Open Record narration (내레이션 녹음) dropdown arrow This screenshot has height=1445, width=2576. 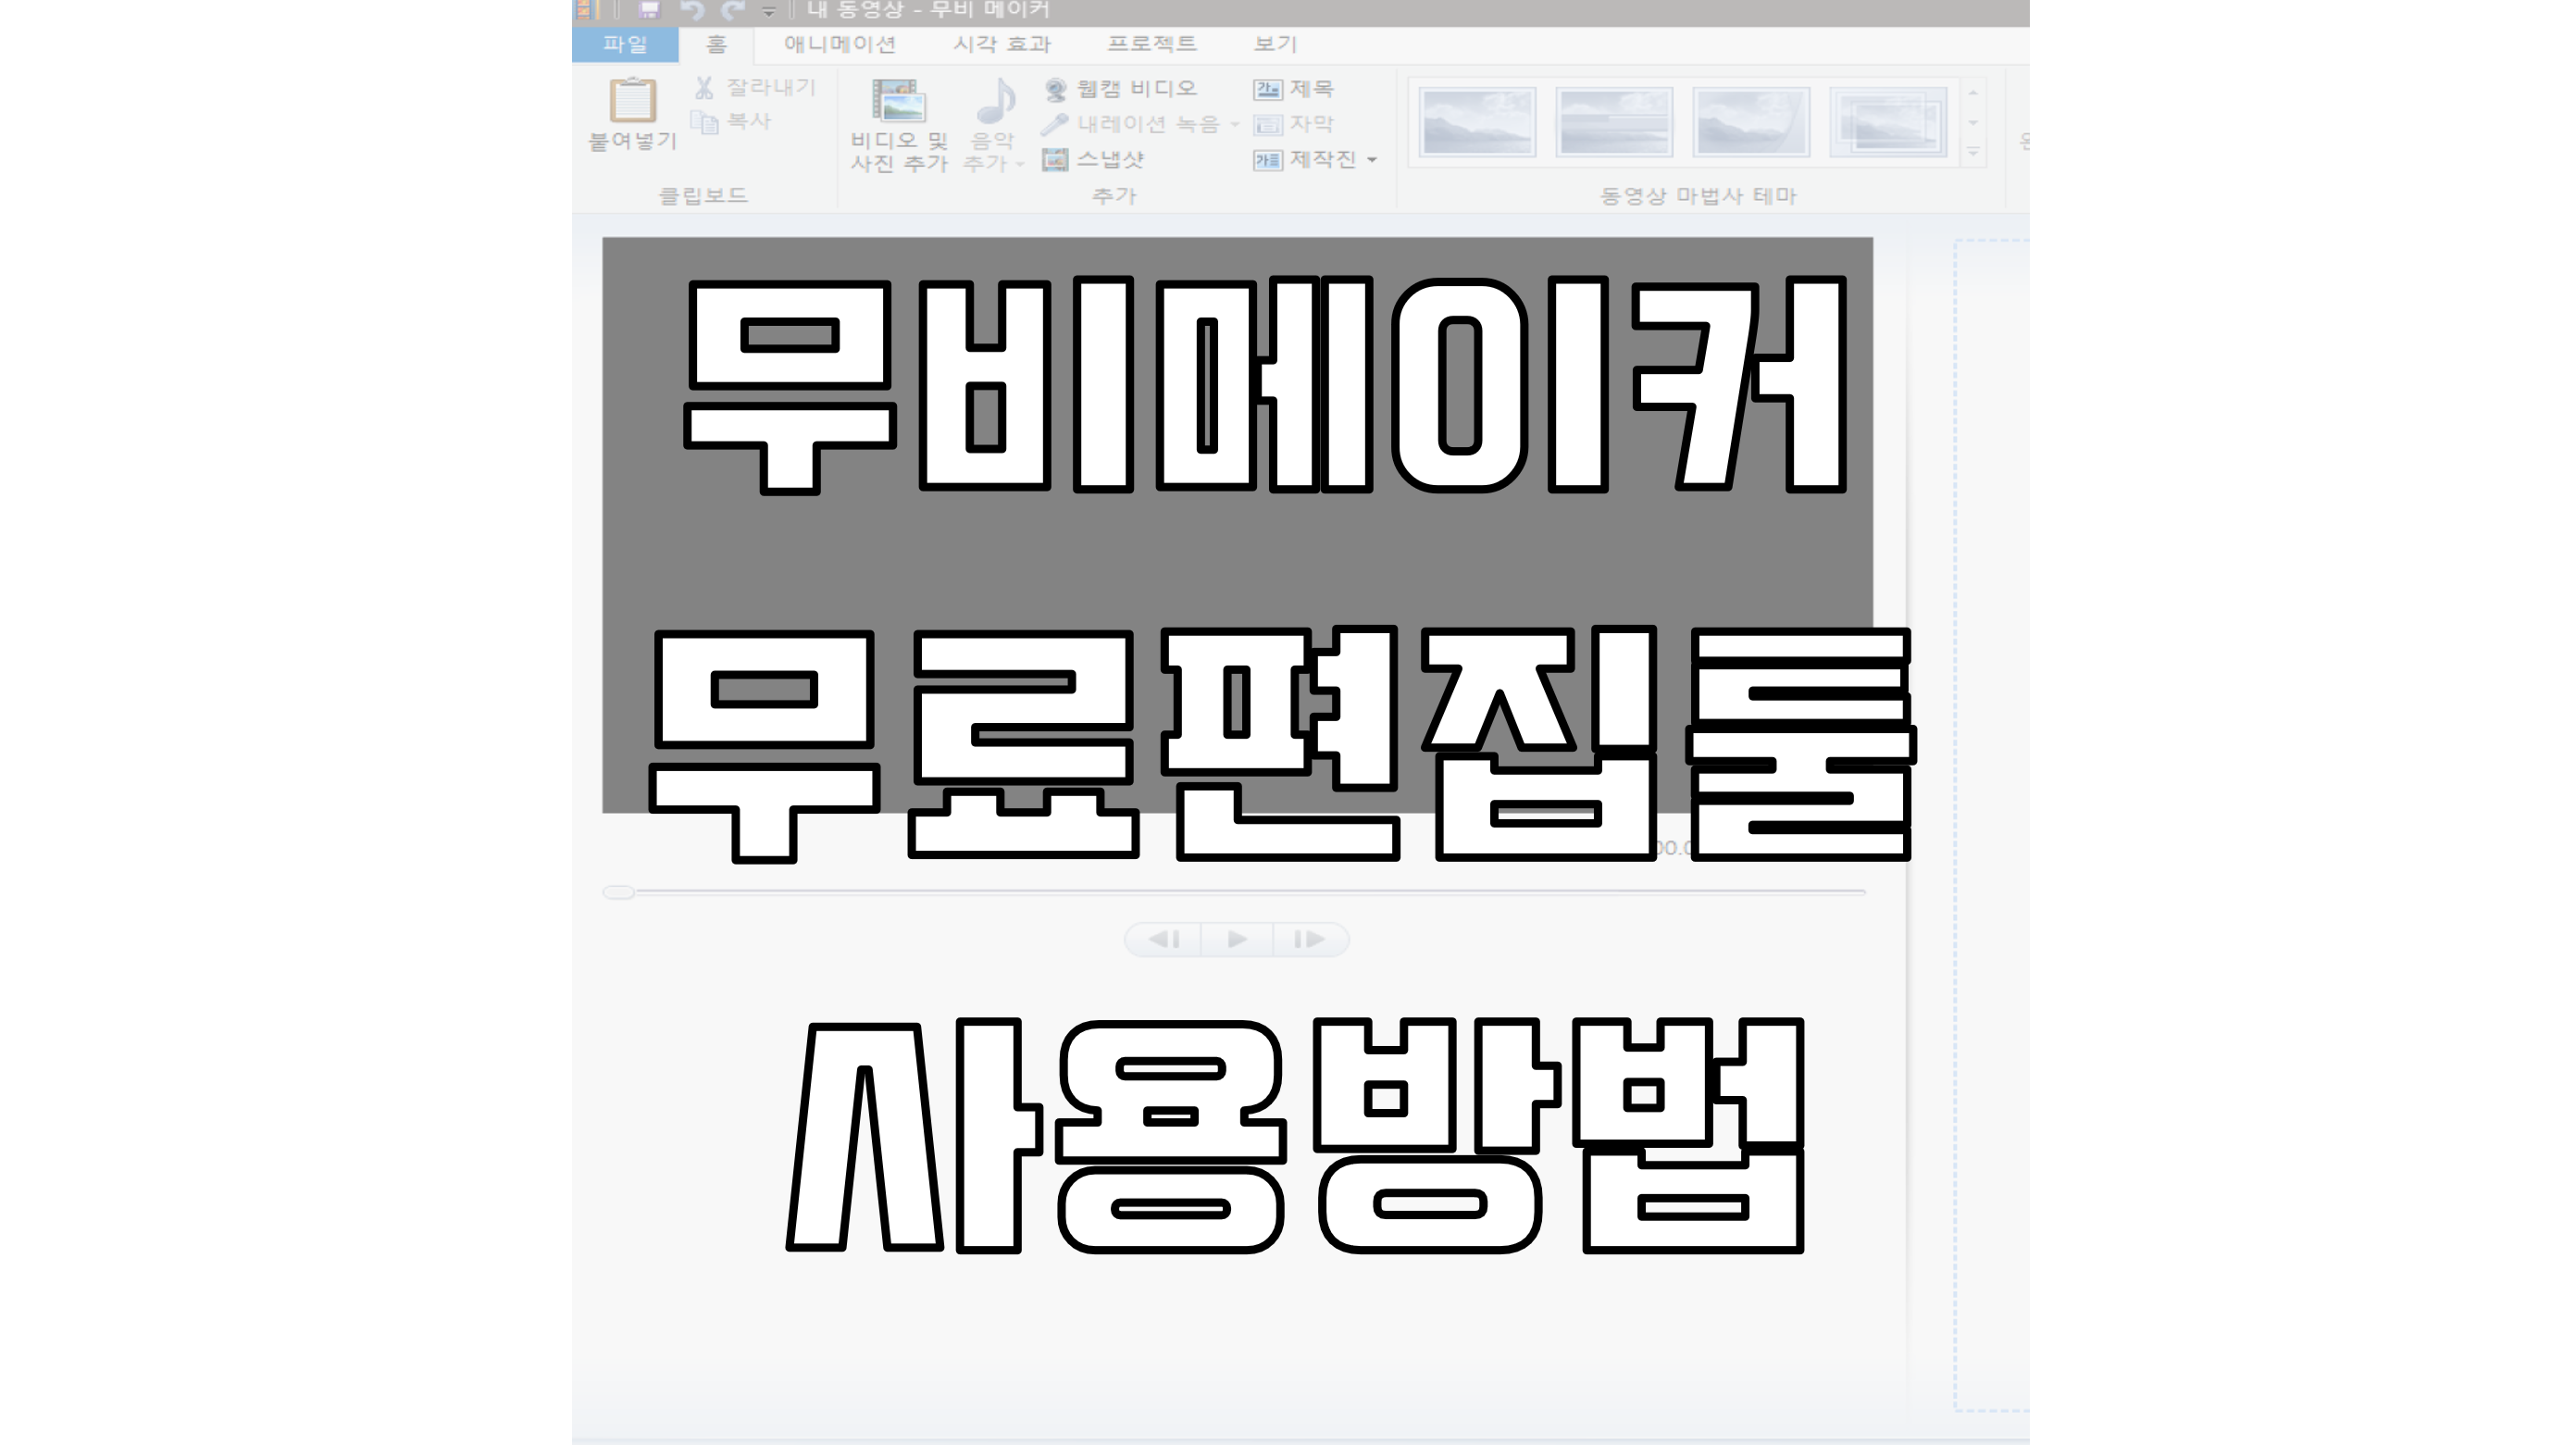coord(1235,125)
